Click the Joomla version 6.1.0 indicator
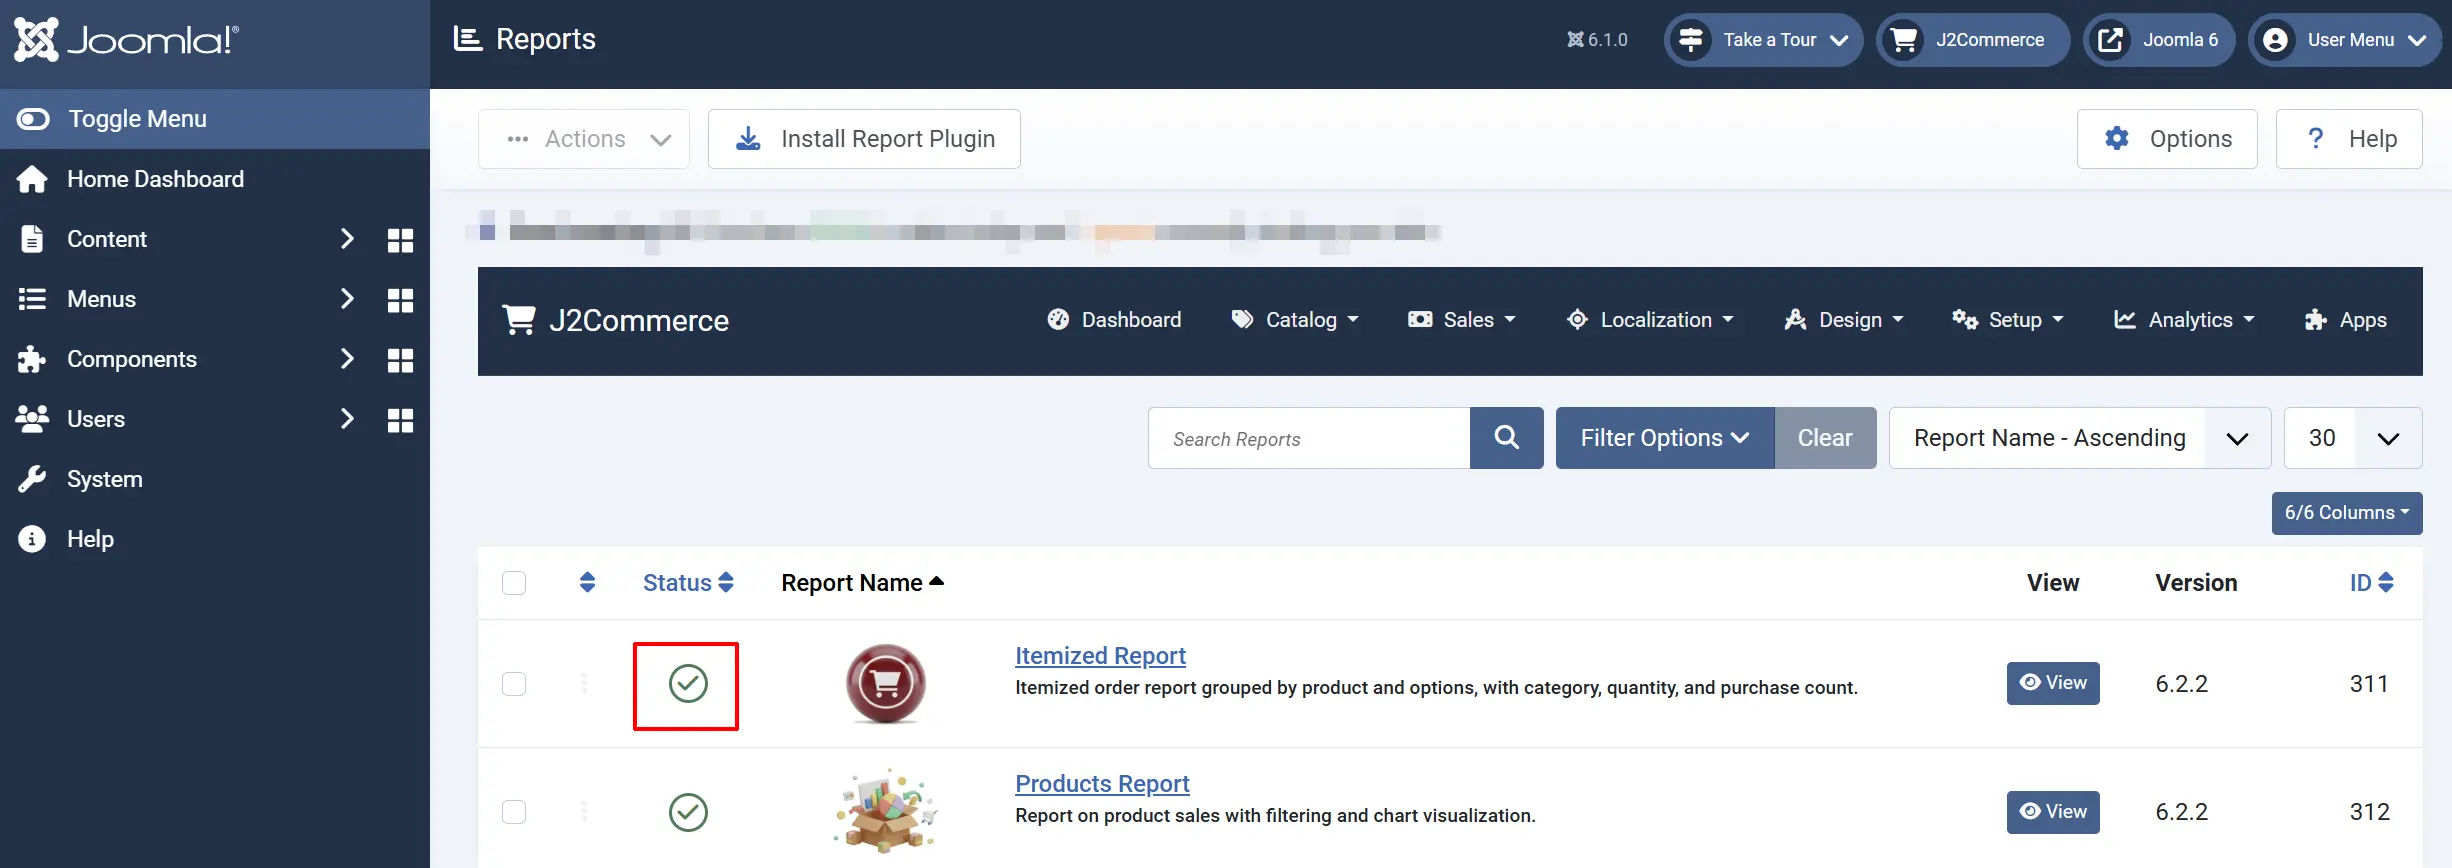The width and height of the screenshot is (2452, 868). pos(1597,40)
